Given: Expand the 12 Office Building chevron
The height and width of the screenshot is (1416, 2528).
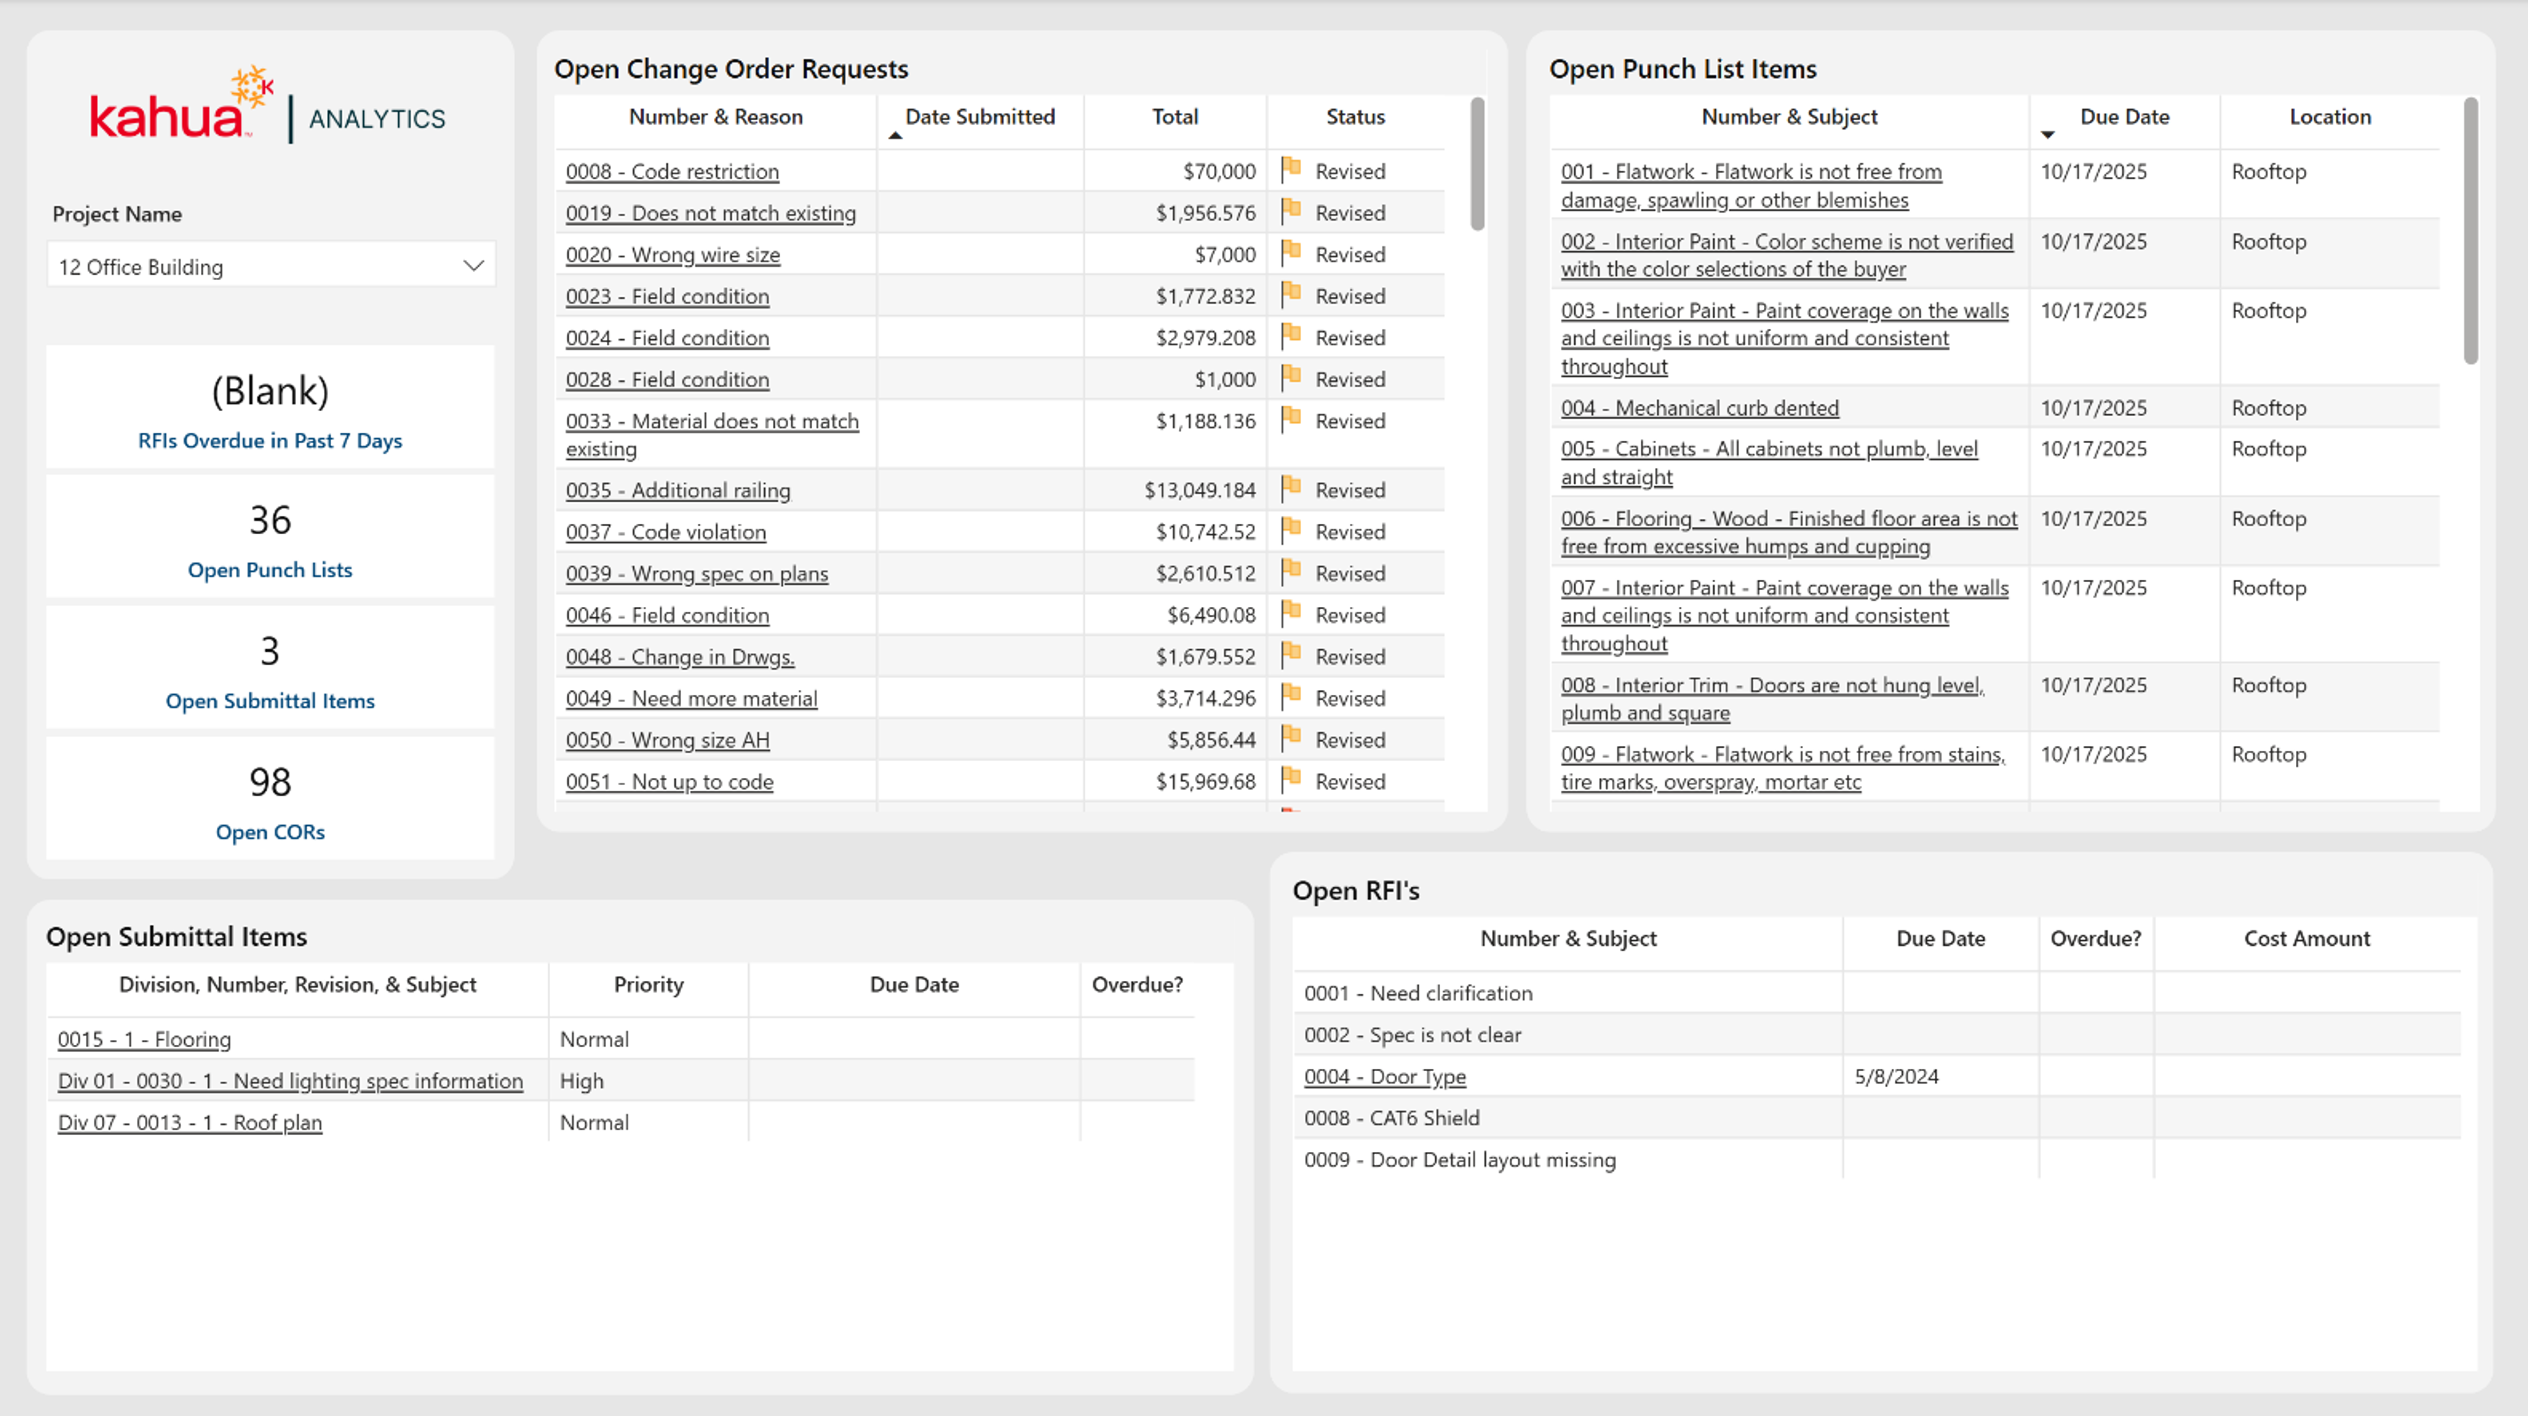Looking at the screenshot, I should click(473, 266).
